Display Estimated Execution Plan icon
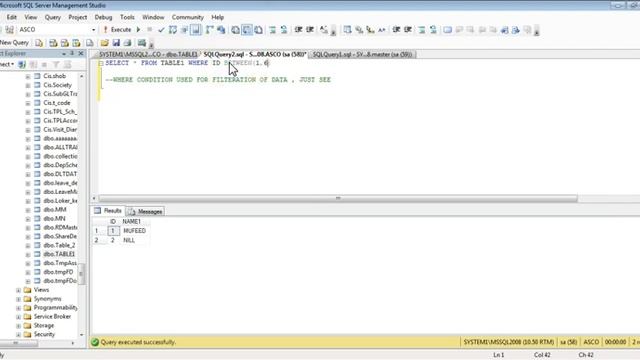640x360 pixels. (x=173, y=29)
